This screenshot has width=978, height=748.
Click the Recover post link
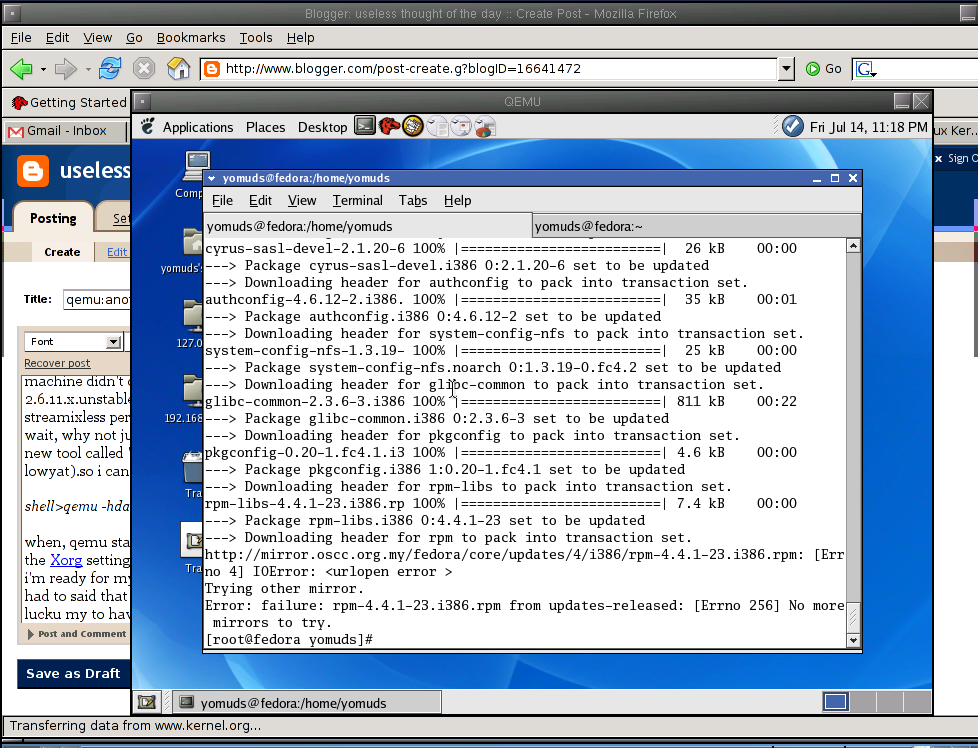tap(57, 363)
